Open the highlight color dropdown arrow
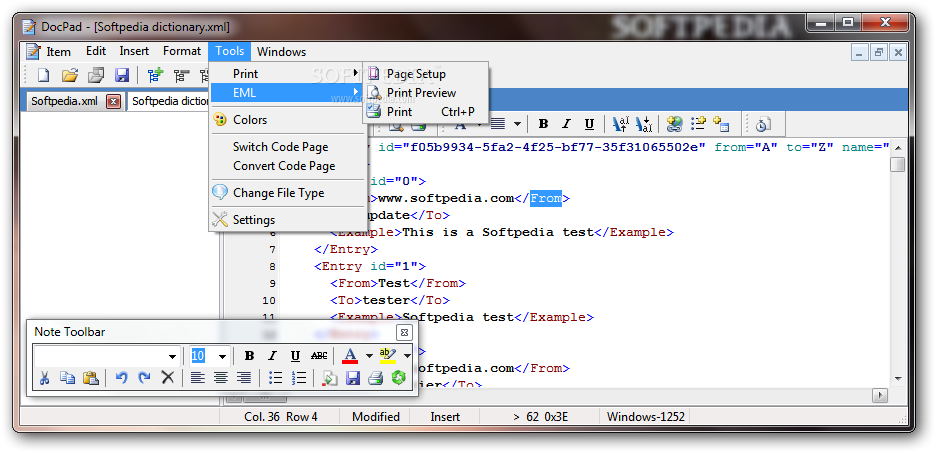Viewport: 936px width, 453px height. coord(407,356)
